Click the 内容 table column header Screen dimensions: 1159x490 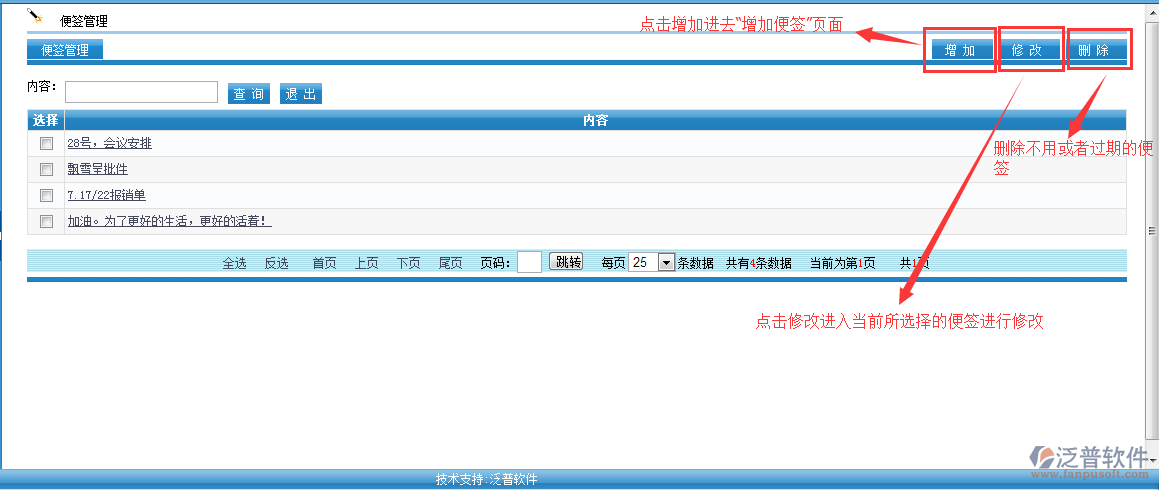point(595,120)
